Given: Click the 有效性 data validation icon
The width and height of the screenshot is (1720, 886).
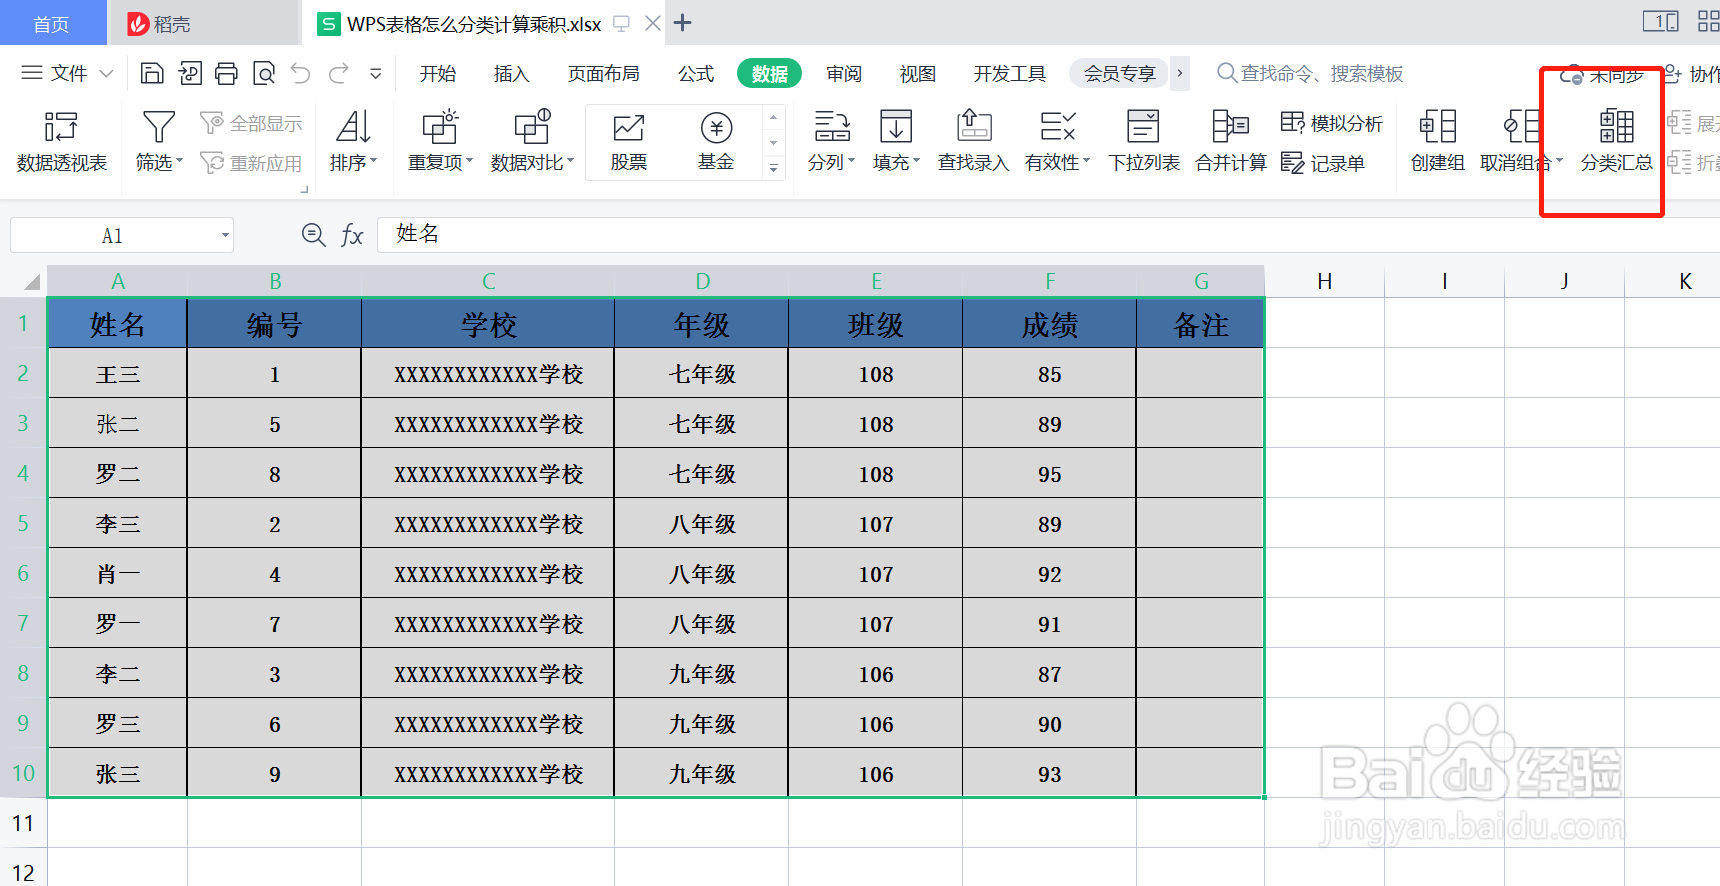Looking at the screenshot, I should pyautogui.click(x=1057, y=127).
